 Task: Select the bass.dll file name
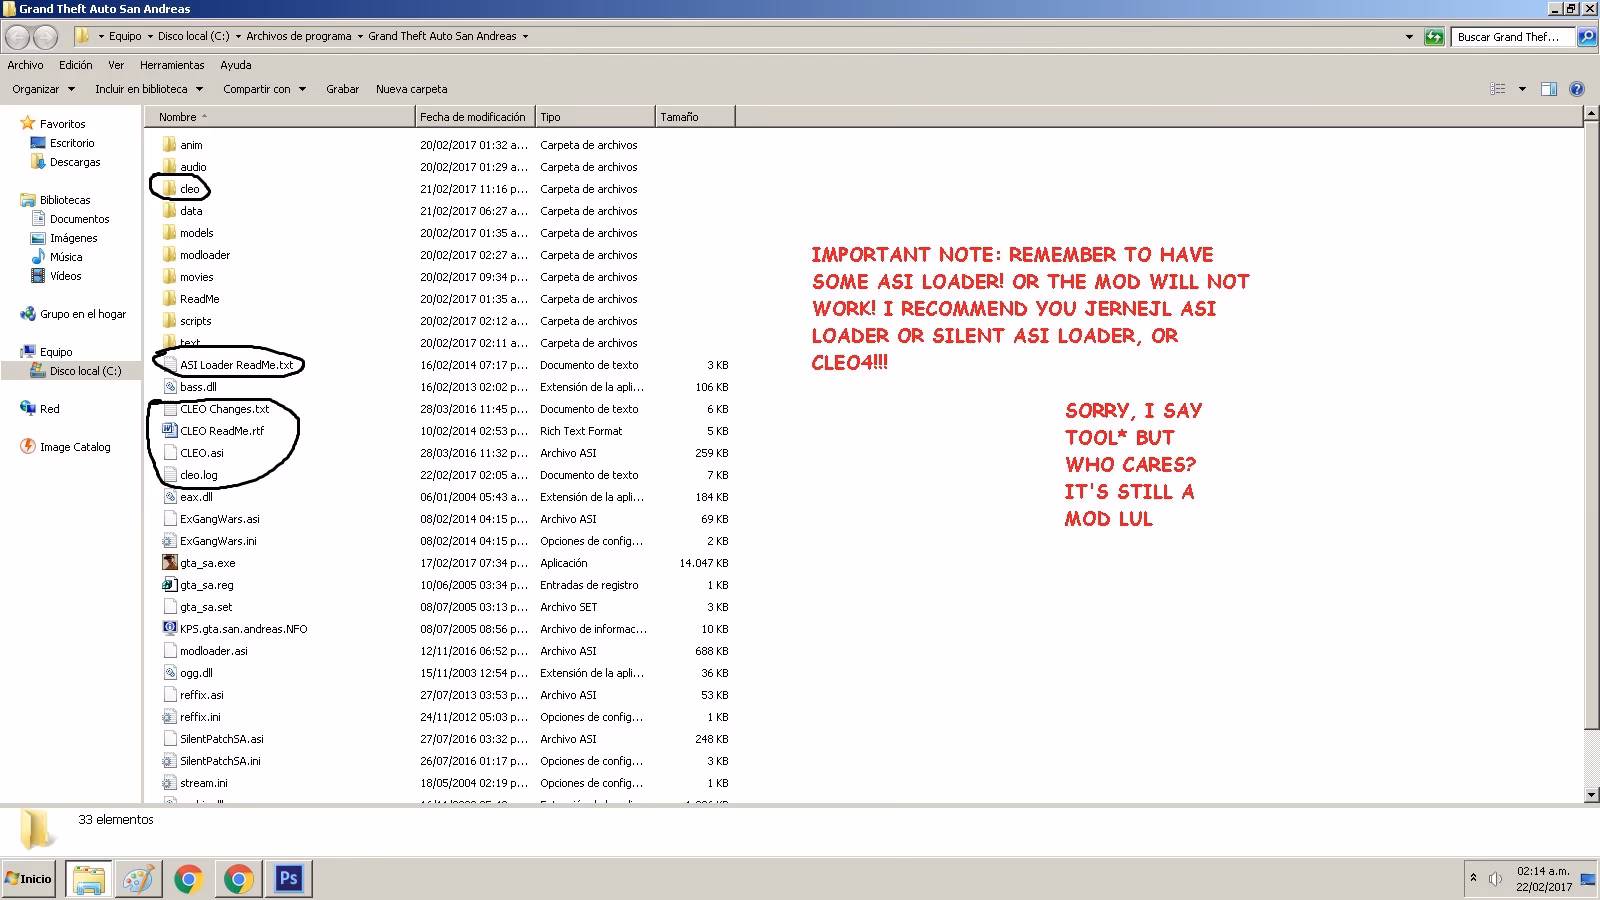[198, 387]
